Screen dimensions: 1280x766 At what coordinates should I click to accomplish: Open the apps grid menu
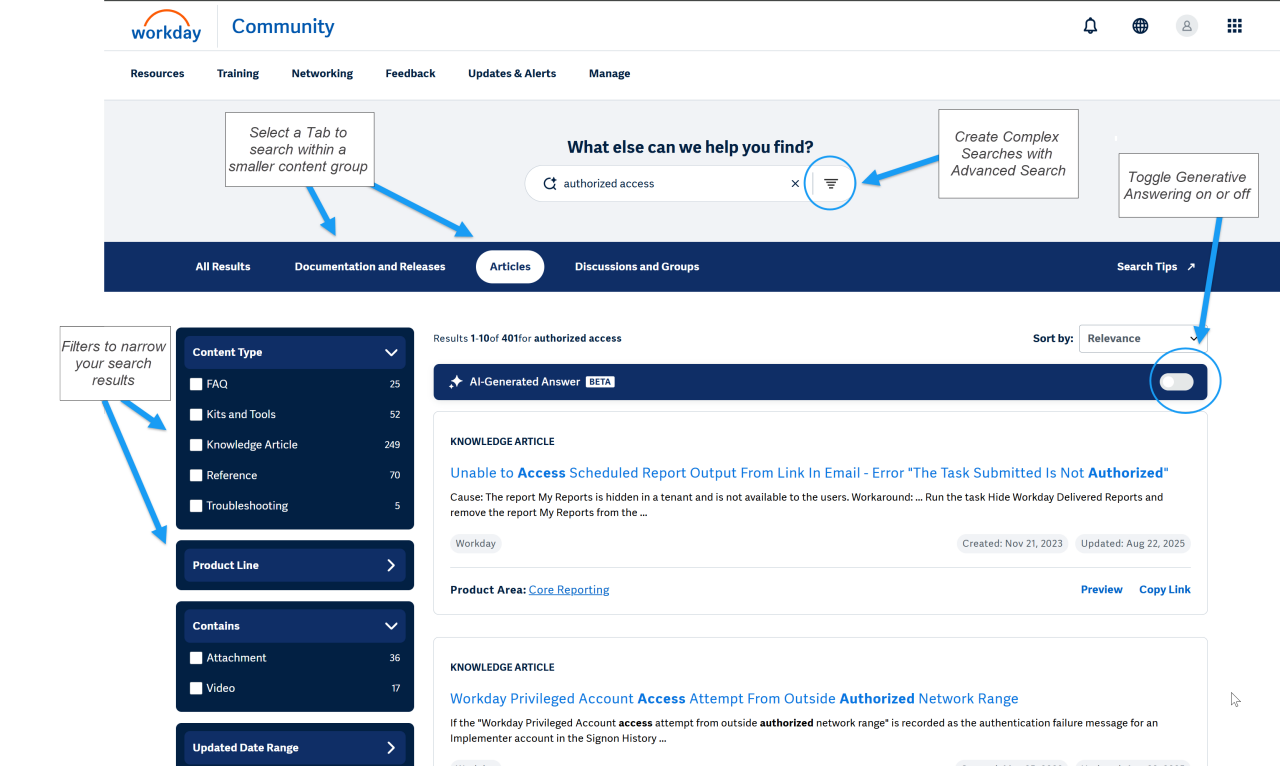click(x=1234, y=26)
